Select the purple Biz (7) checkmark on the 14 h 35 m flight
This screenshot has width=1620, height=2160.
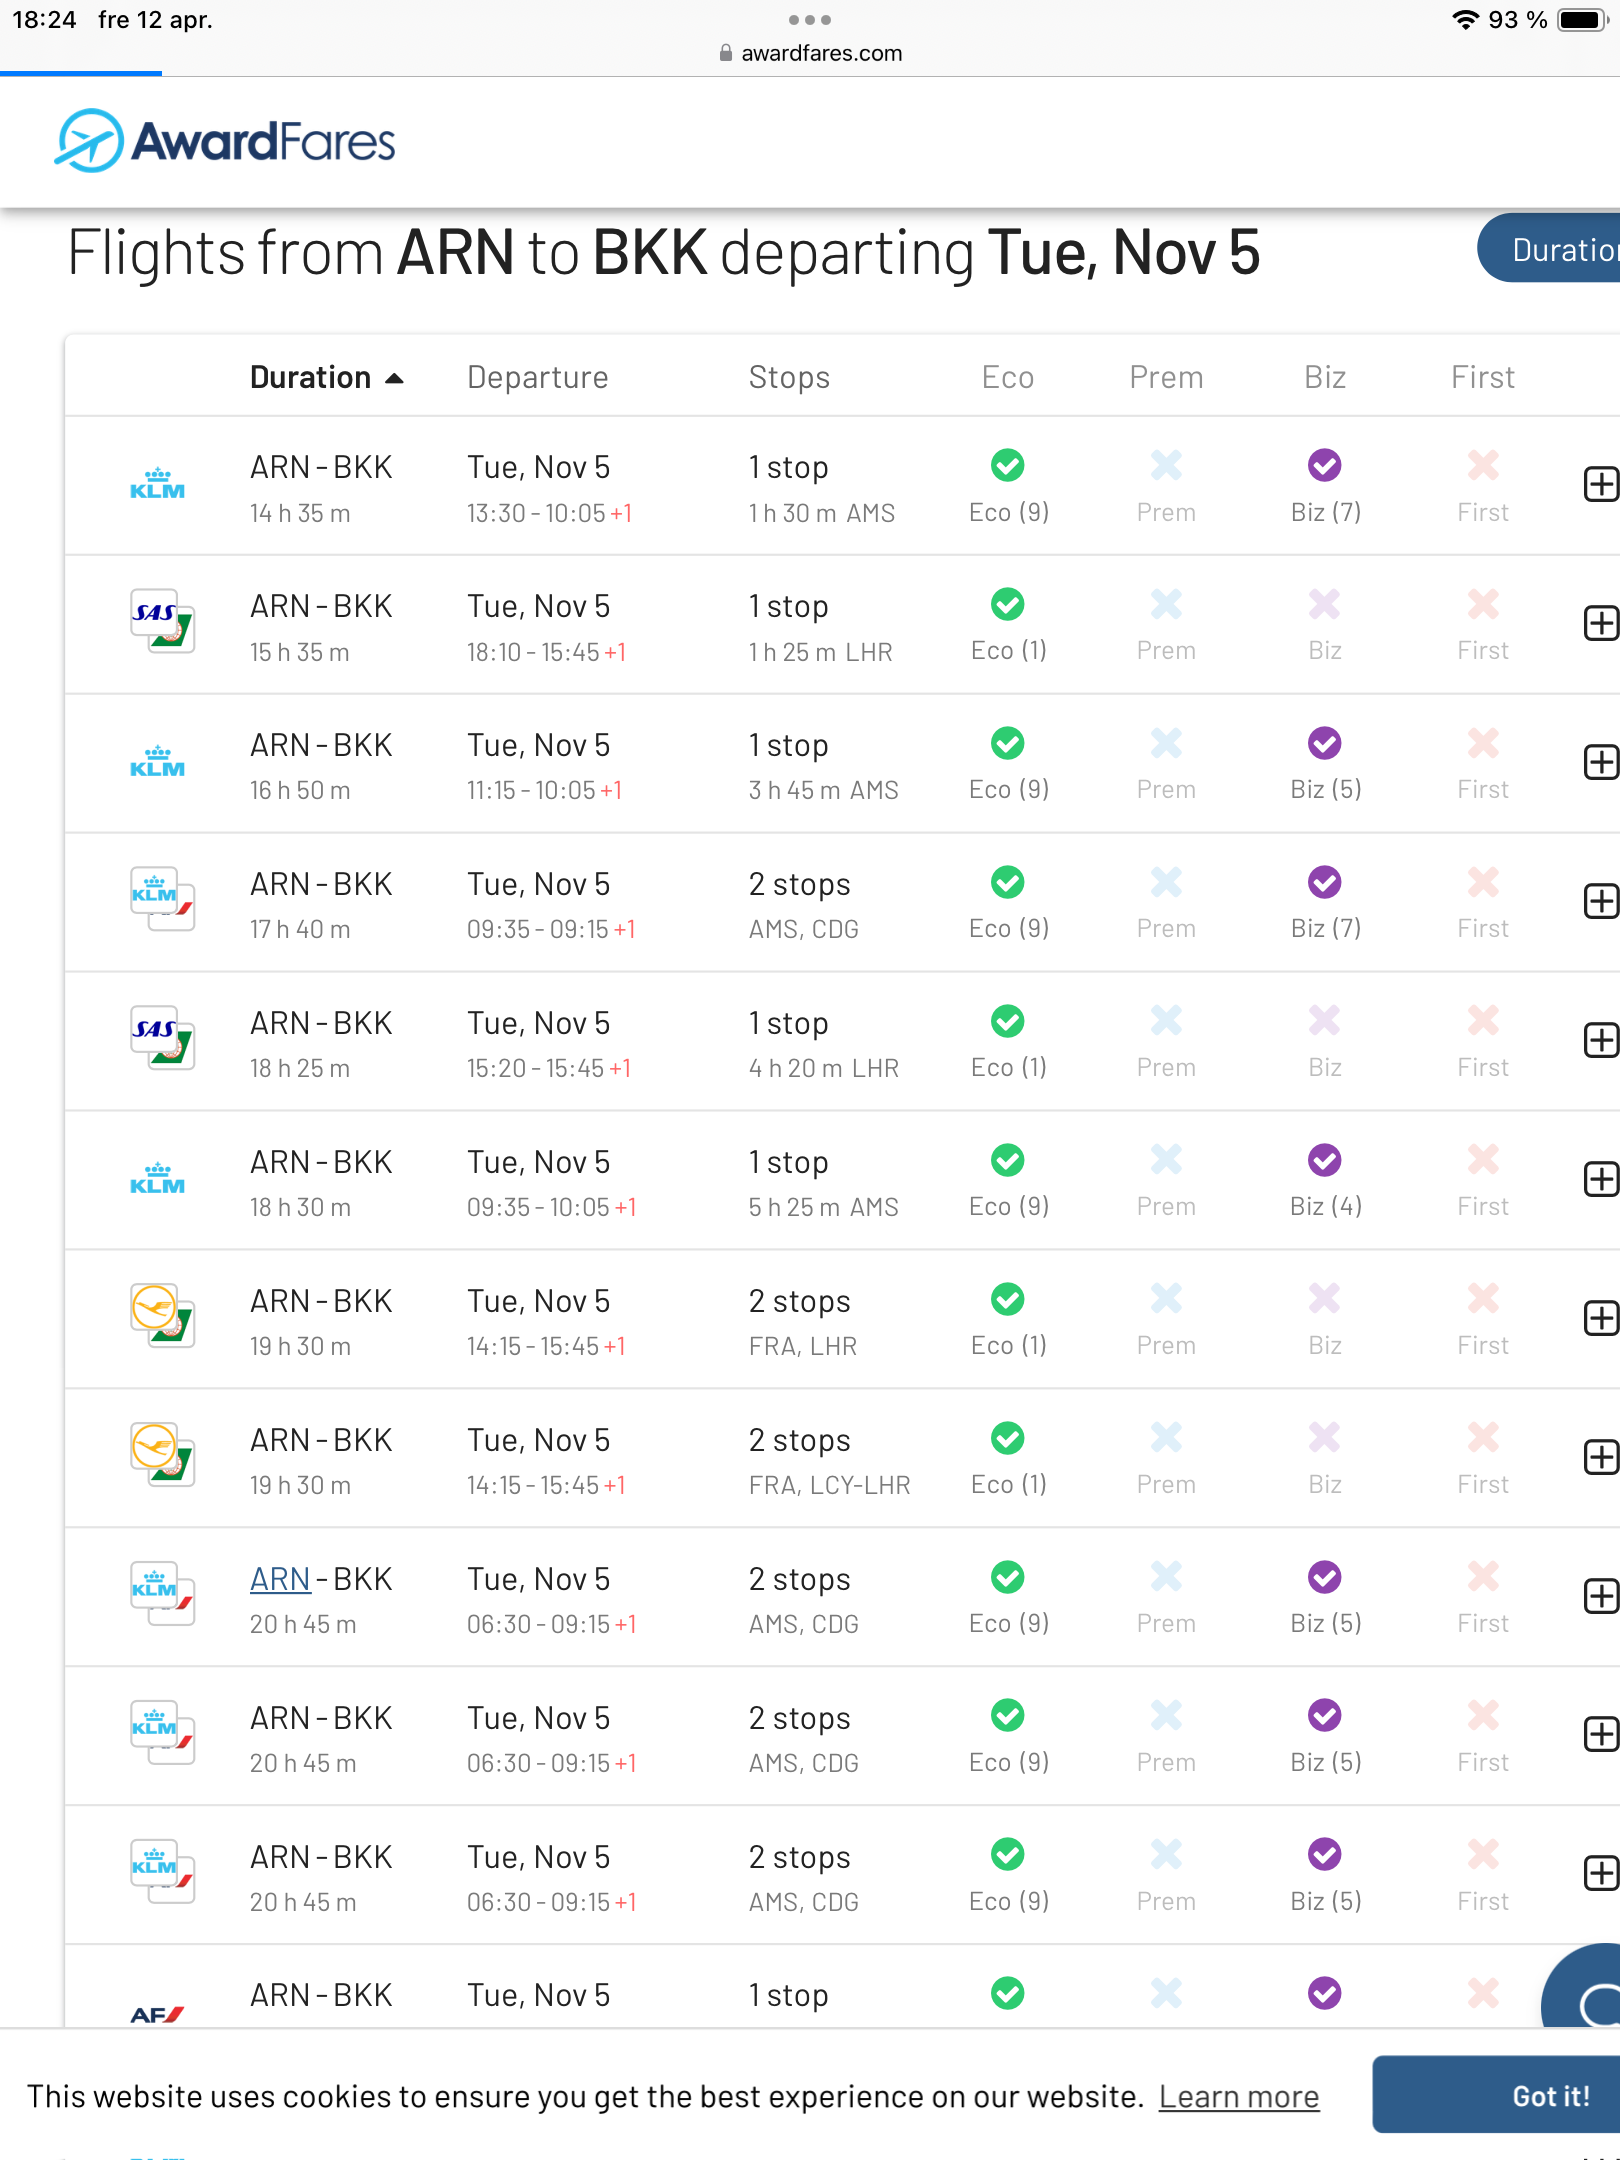[1324, 465]
